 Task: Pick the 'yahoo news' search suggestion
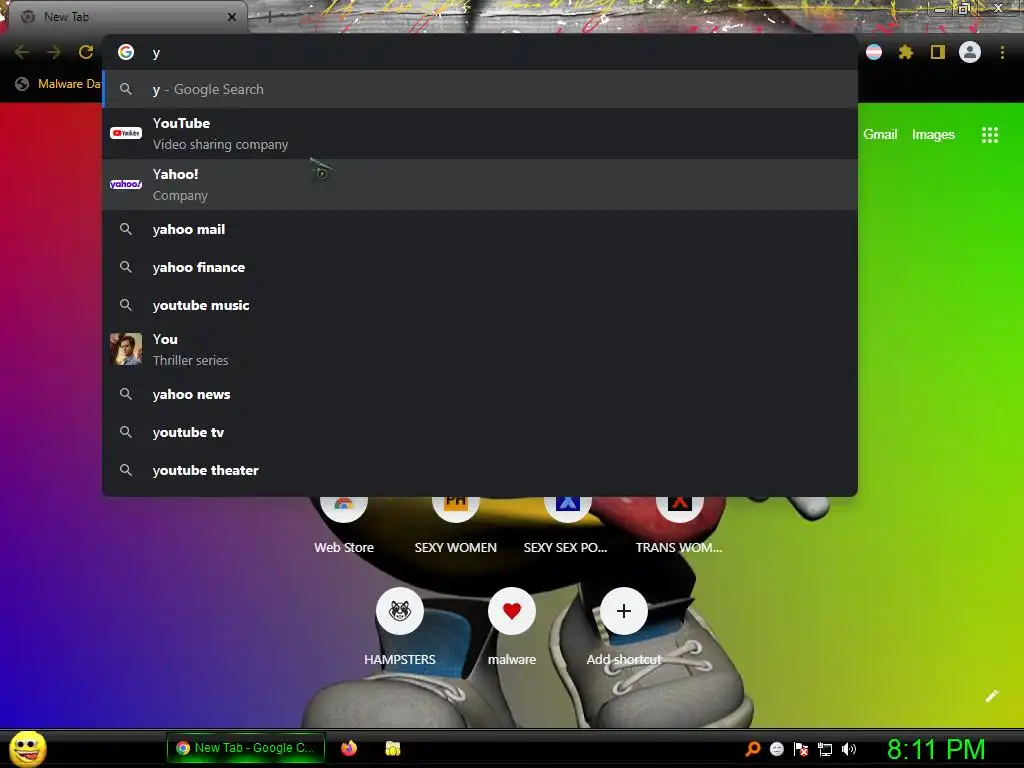tap(479, 394)
